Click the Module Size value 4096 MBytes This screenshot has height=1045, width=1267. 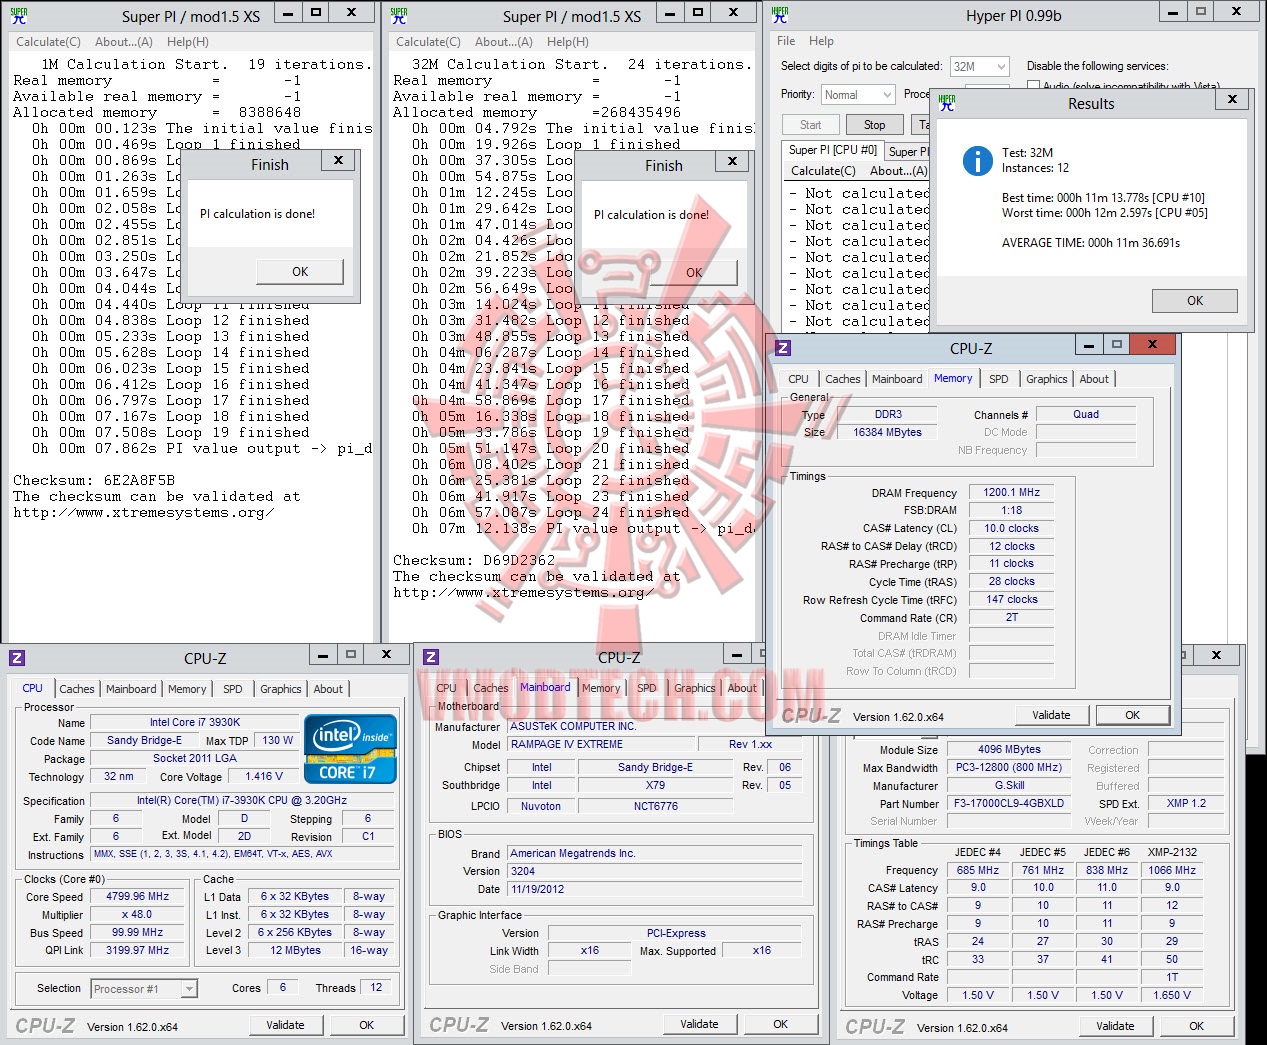(x=1009, y=750)
